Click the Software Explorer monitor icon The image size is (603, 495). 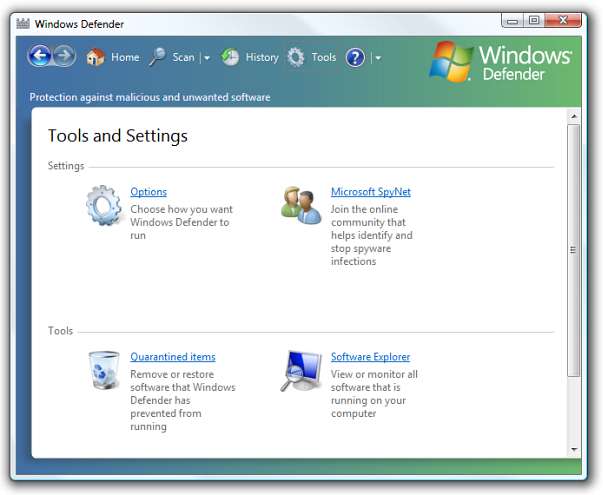click(x=301, y=370)
